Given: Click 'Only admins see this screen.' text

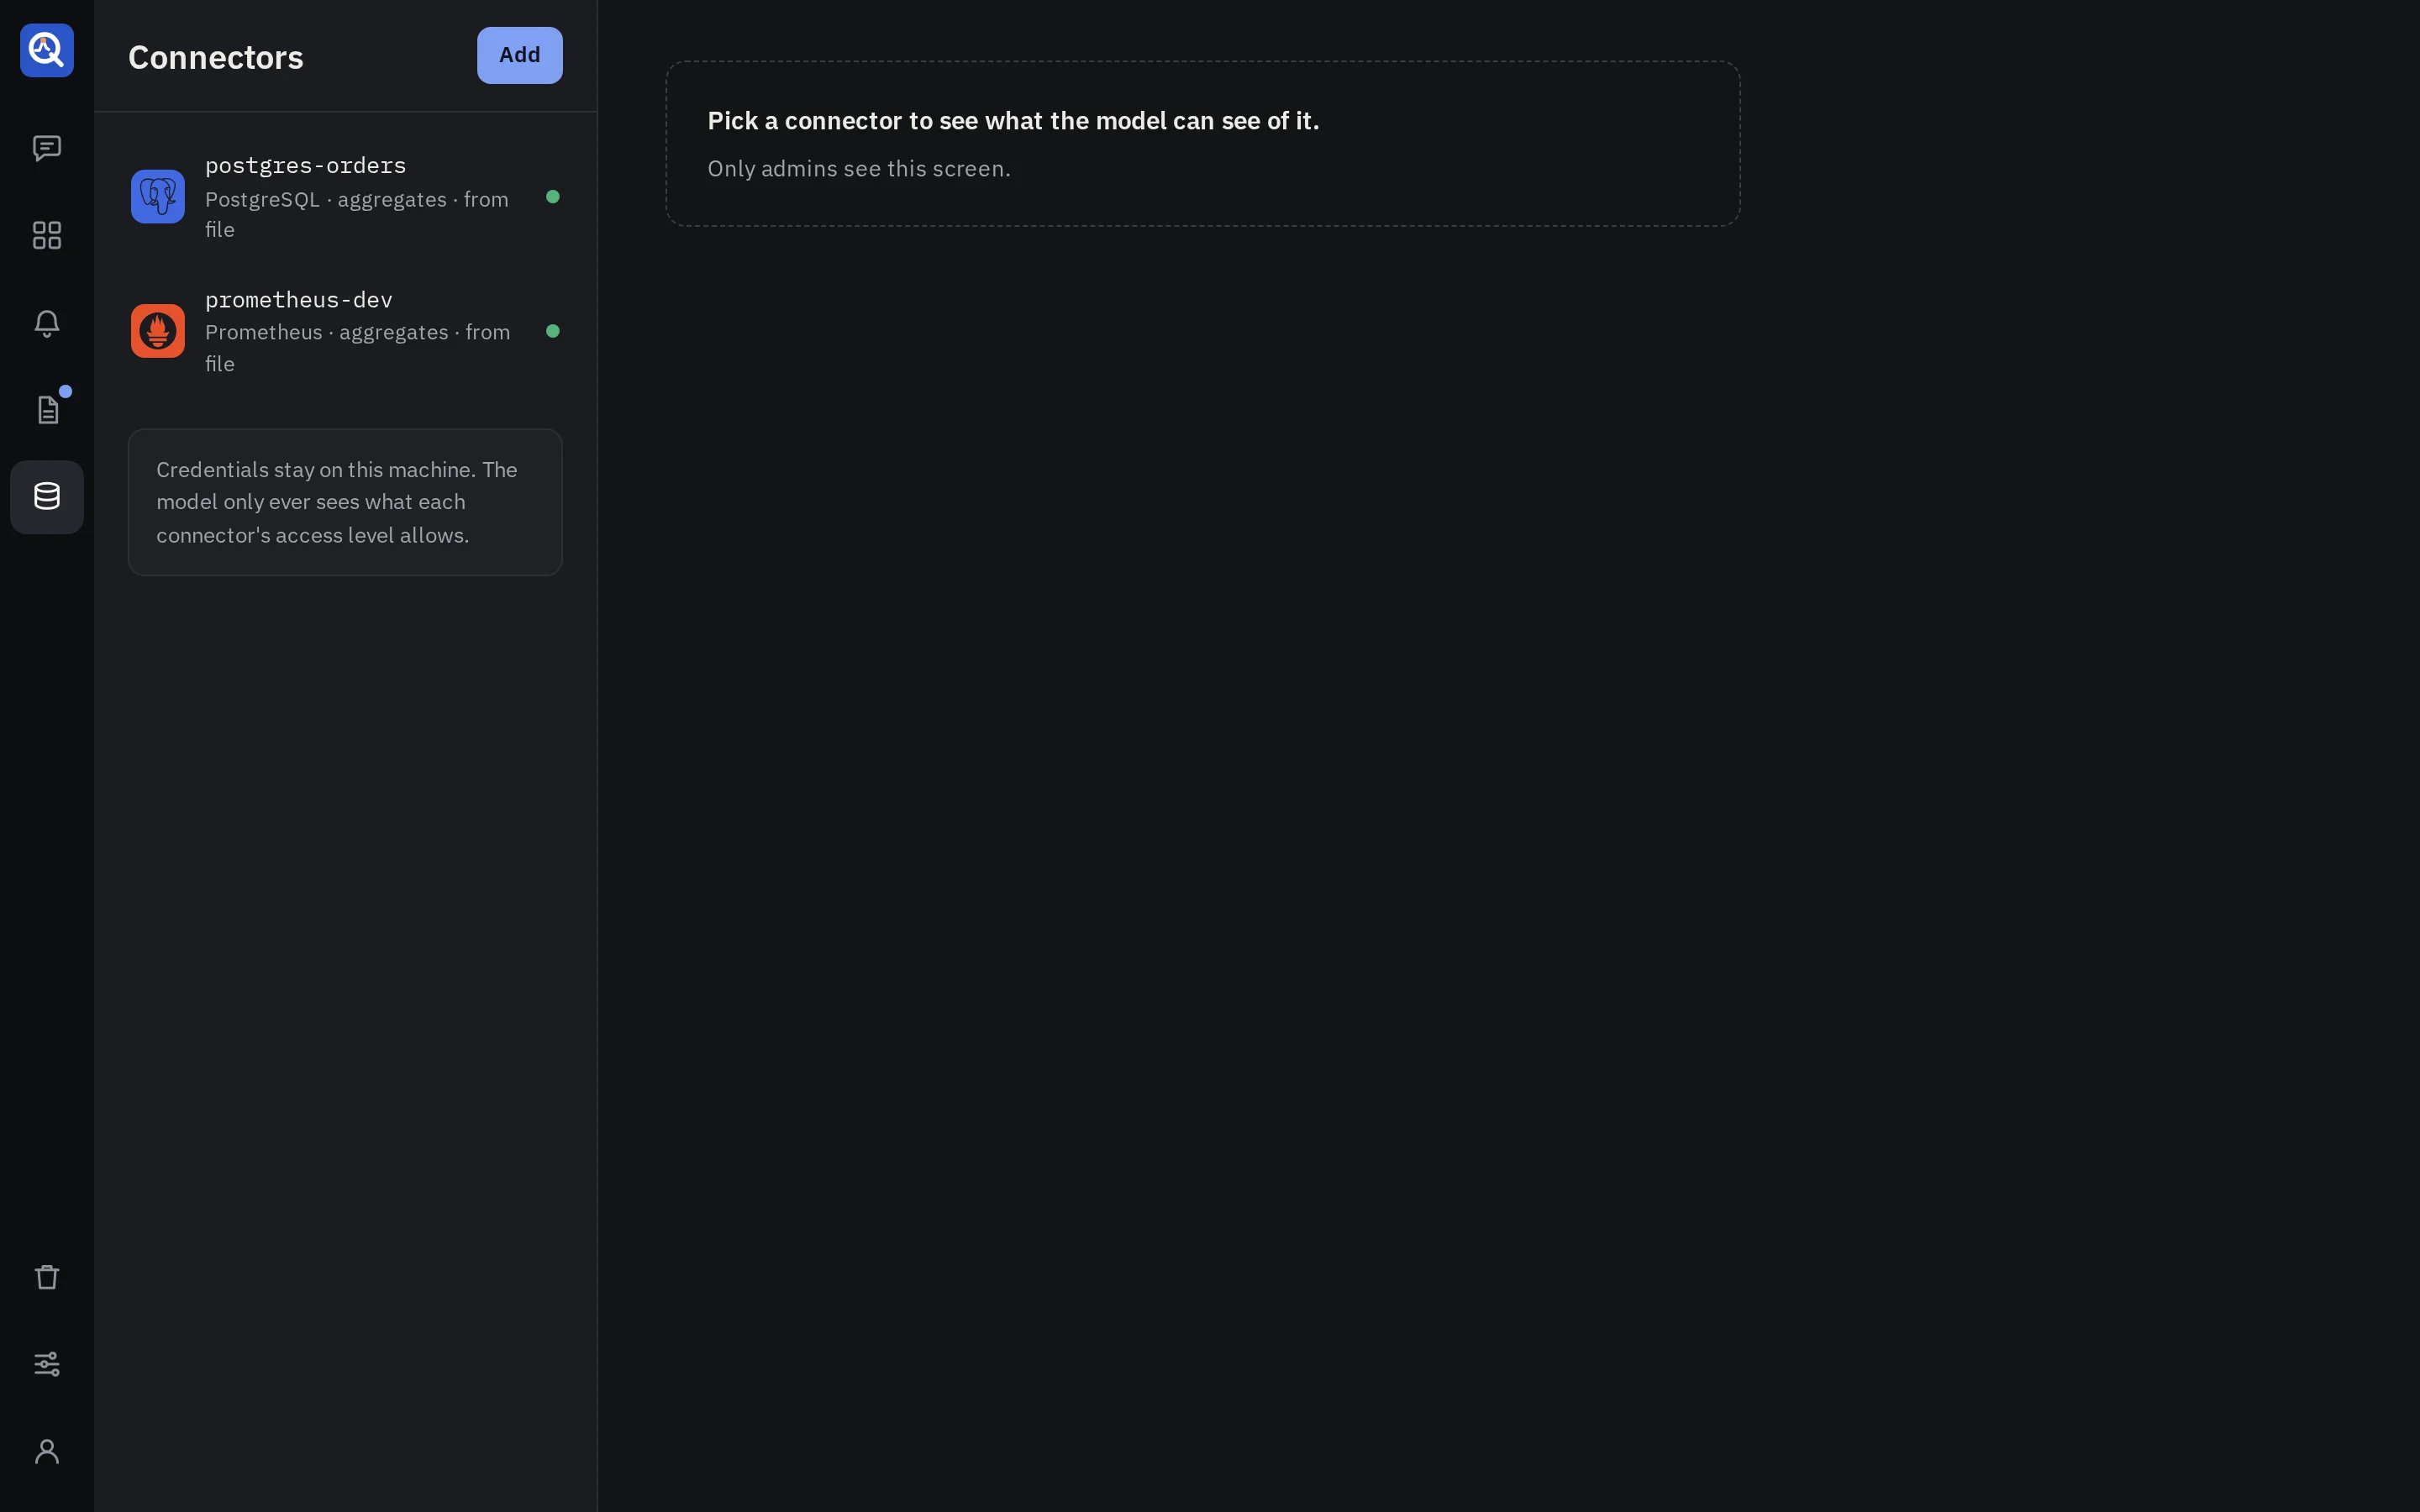Looking at the screenshot, I should [859, 169].
